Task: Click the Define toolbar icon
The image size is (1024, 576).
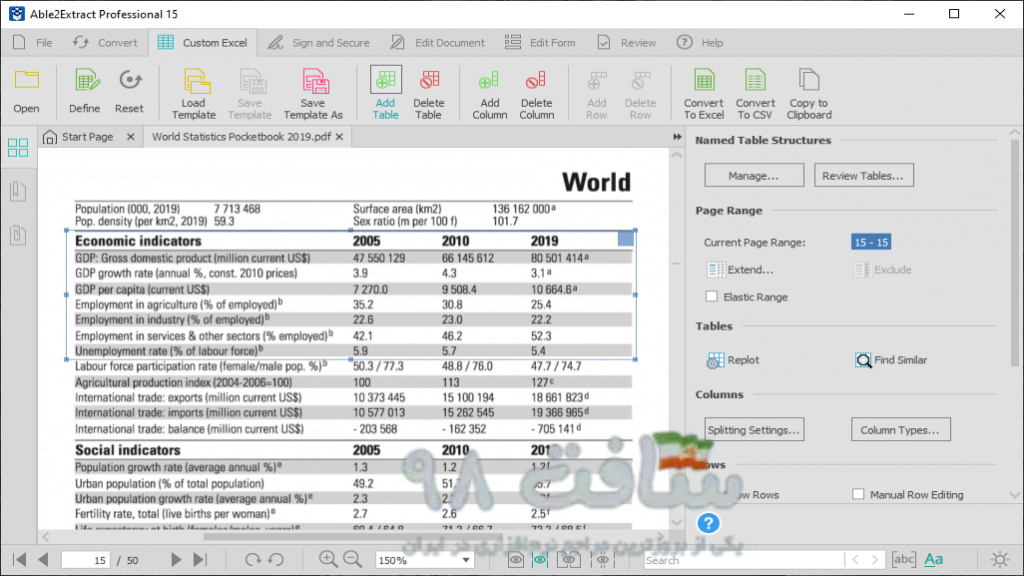Action: point(85,91)
